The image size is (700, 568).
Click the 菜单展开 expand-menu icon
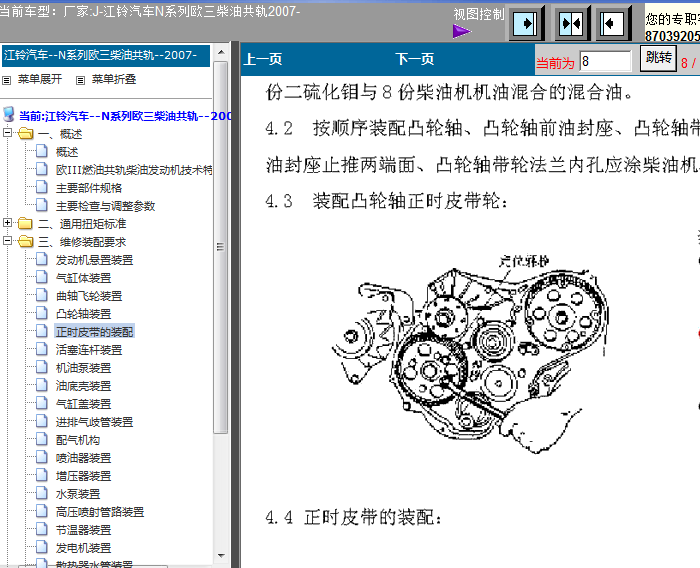[x=6, y=80]
